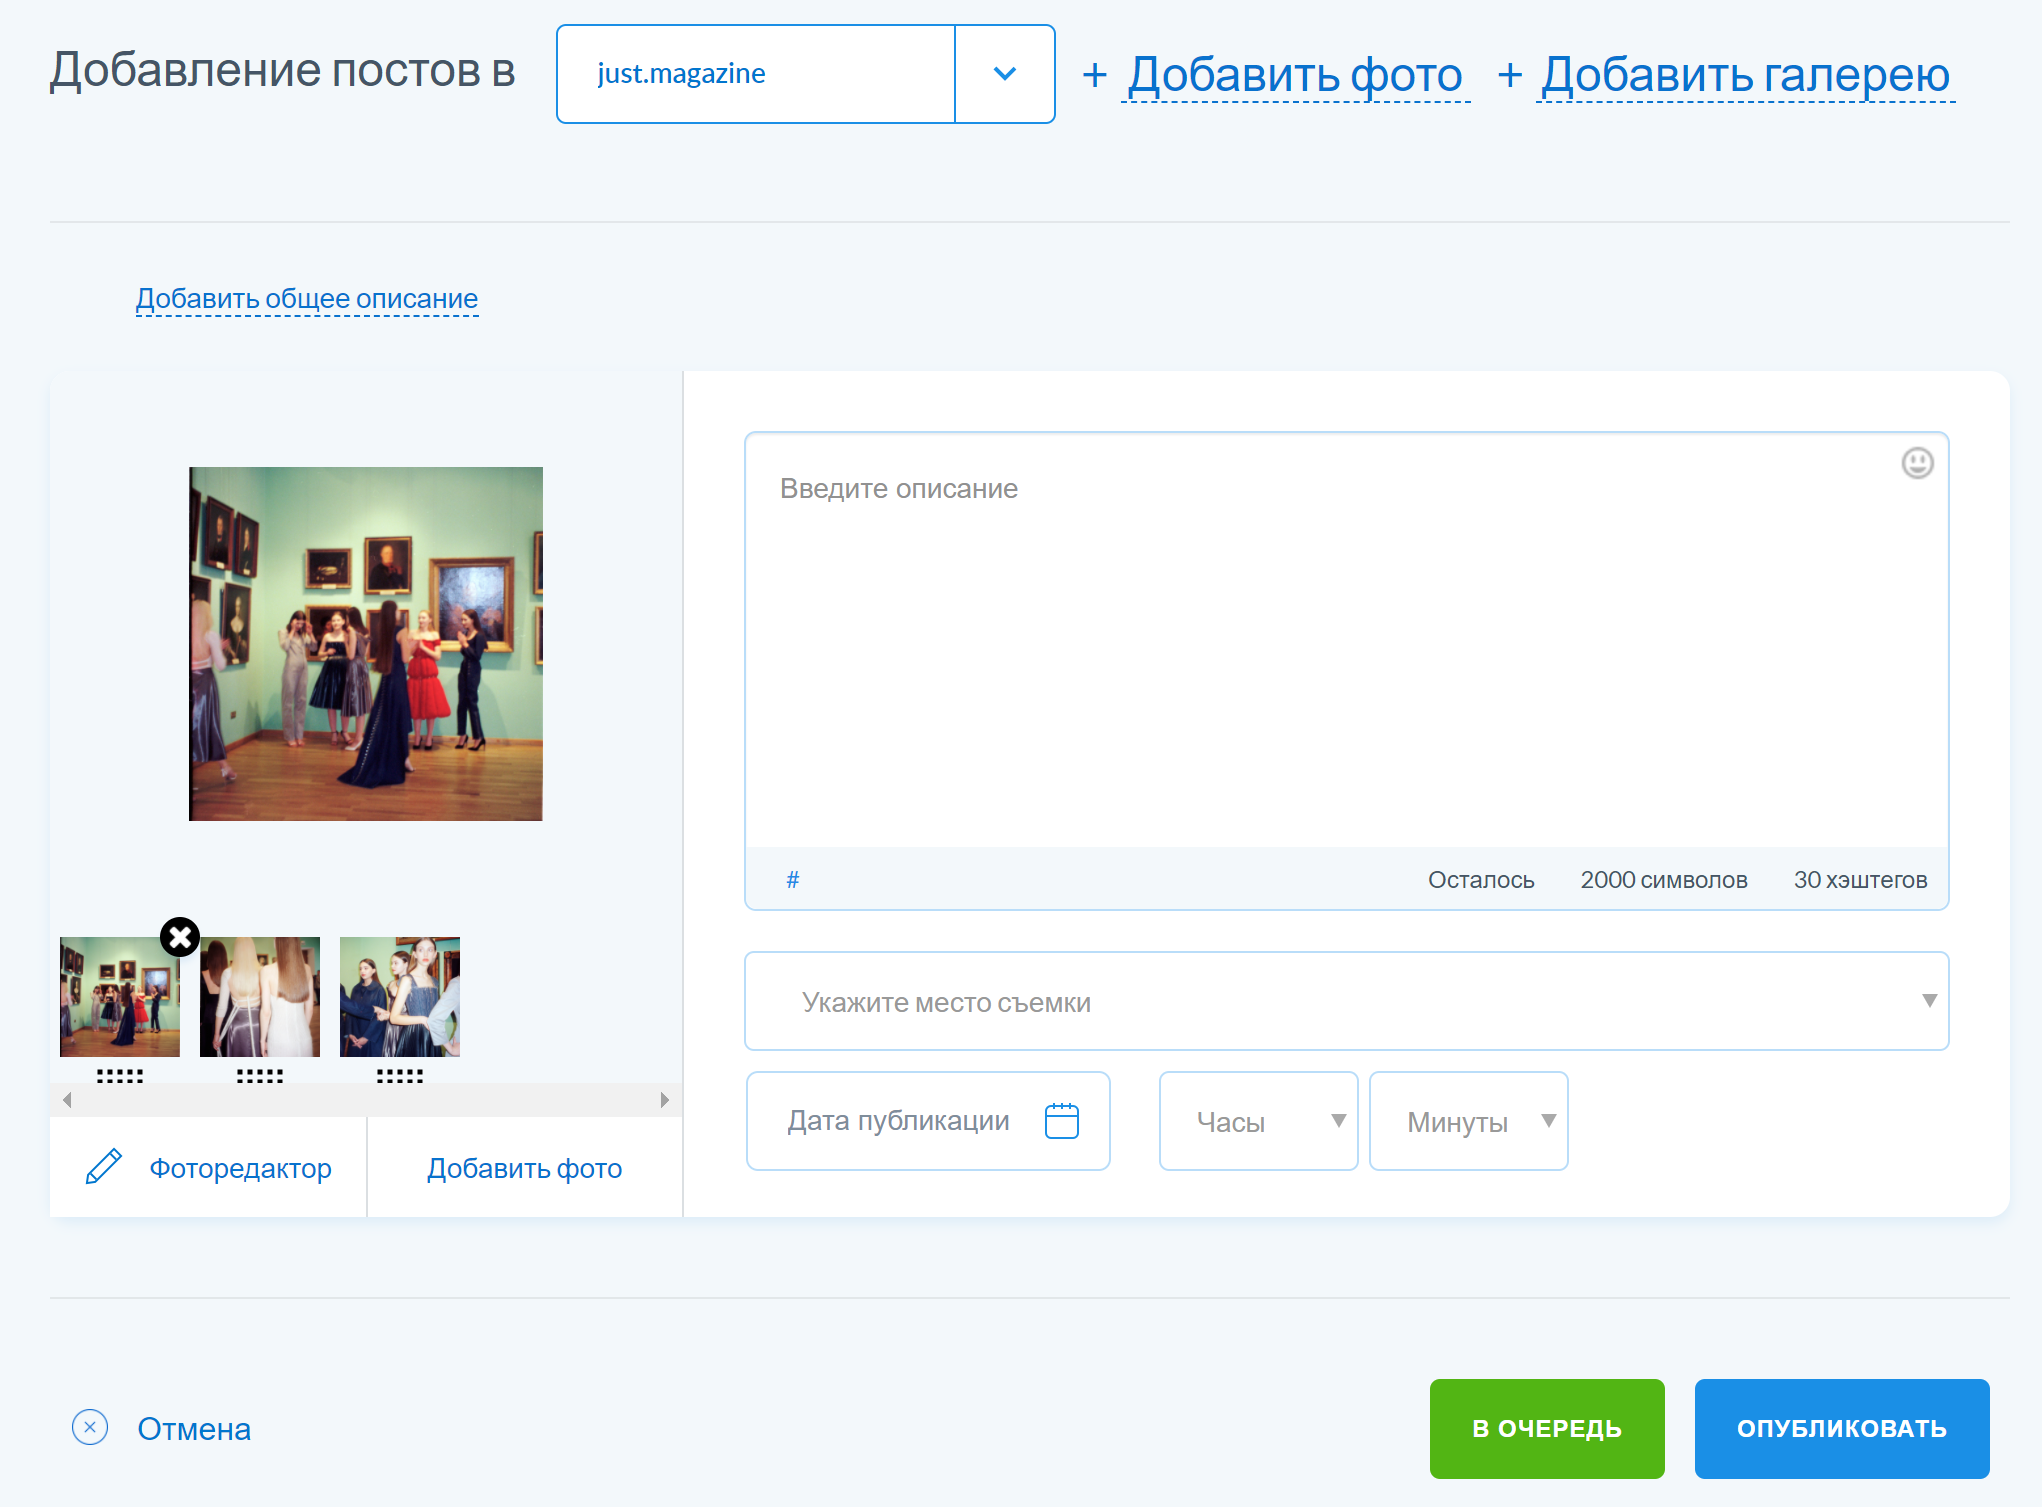Click the calendar icon in publication date
The image size is (2042, 1507).
(1061, 1121)
